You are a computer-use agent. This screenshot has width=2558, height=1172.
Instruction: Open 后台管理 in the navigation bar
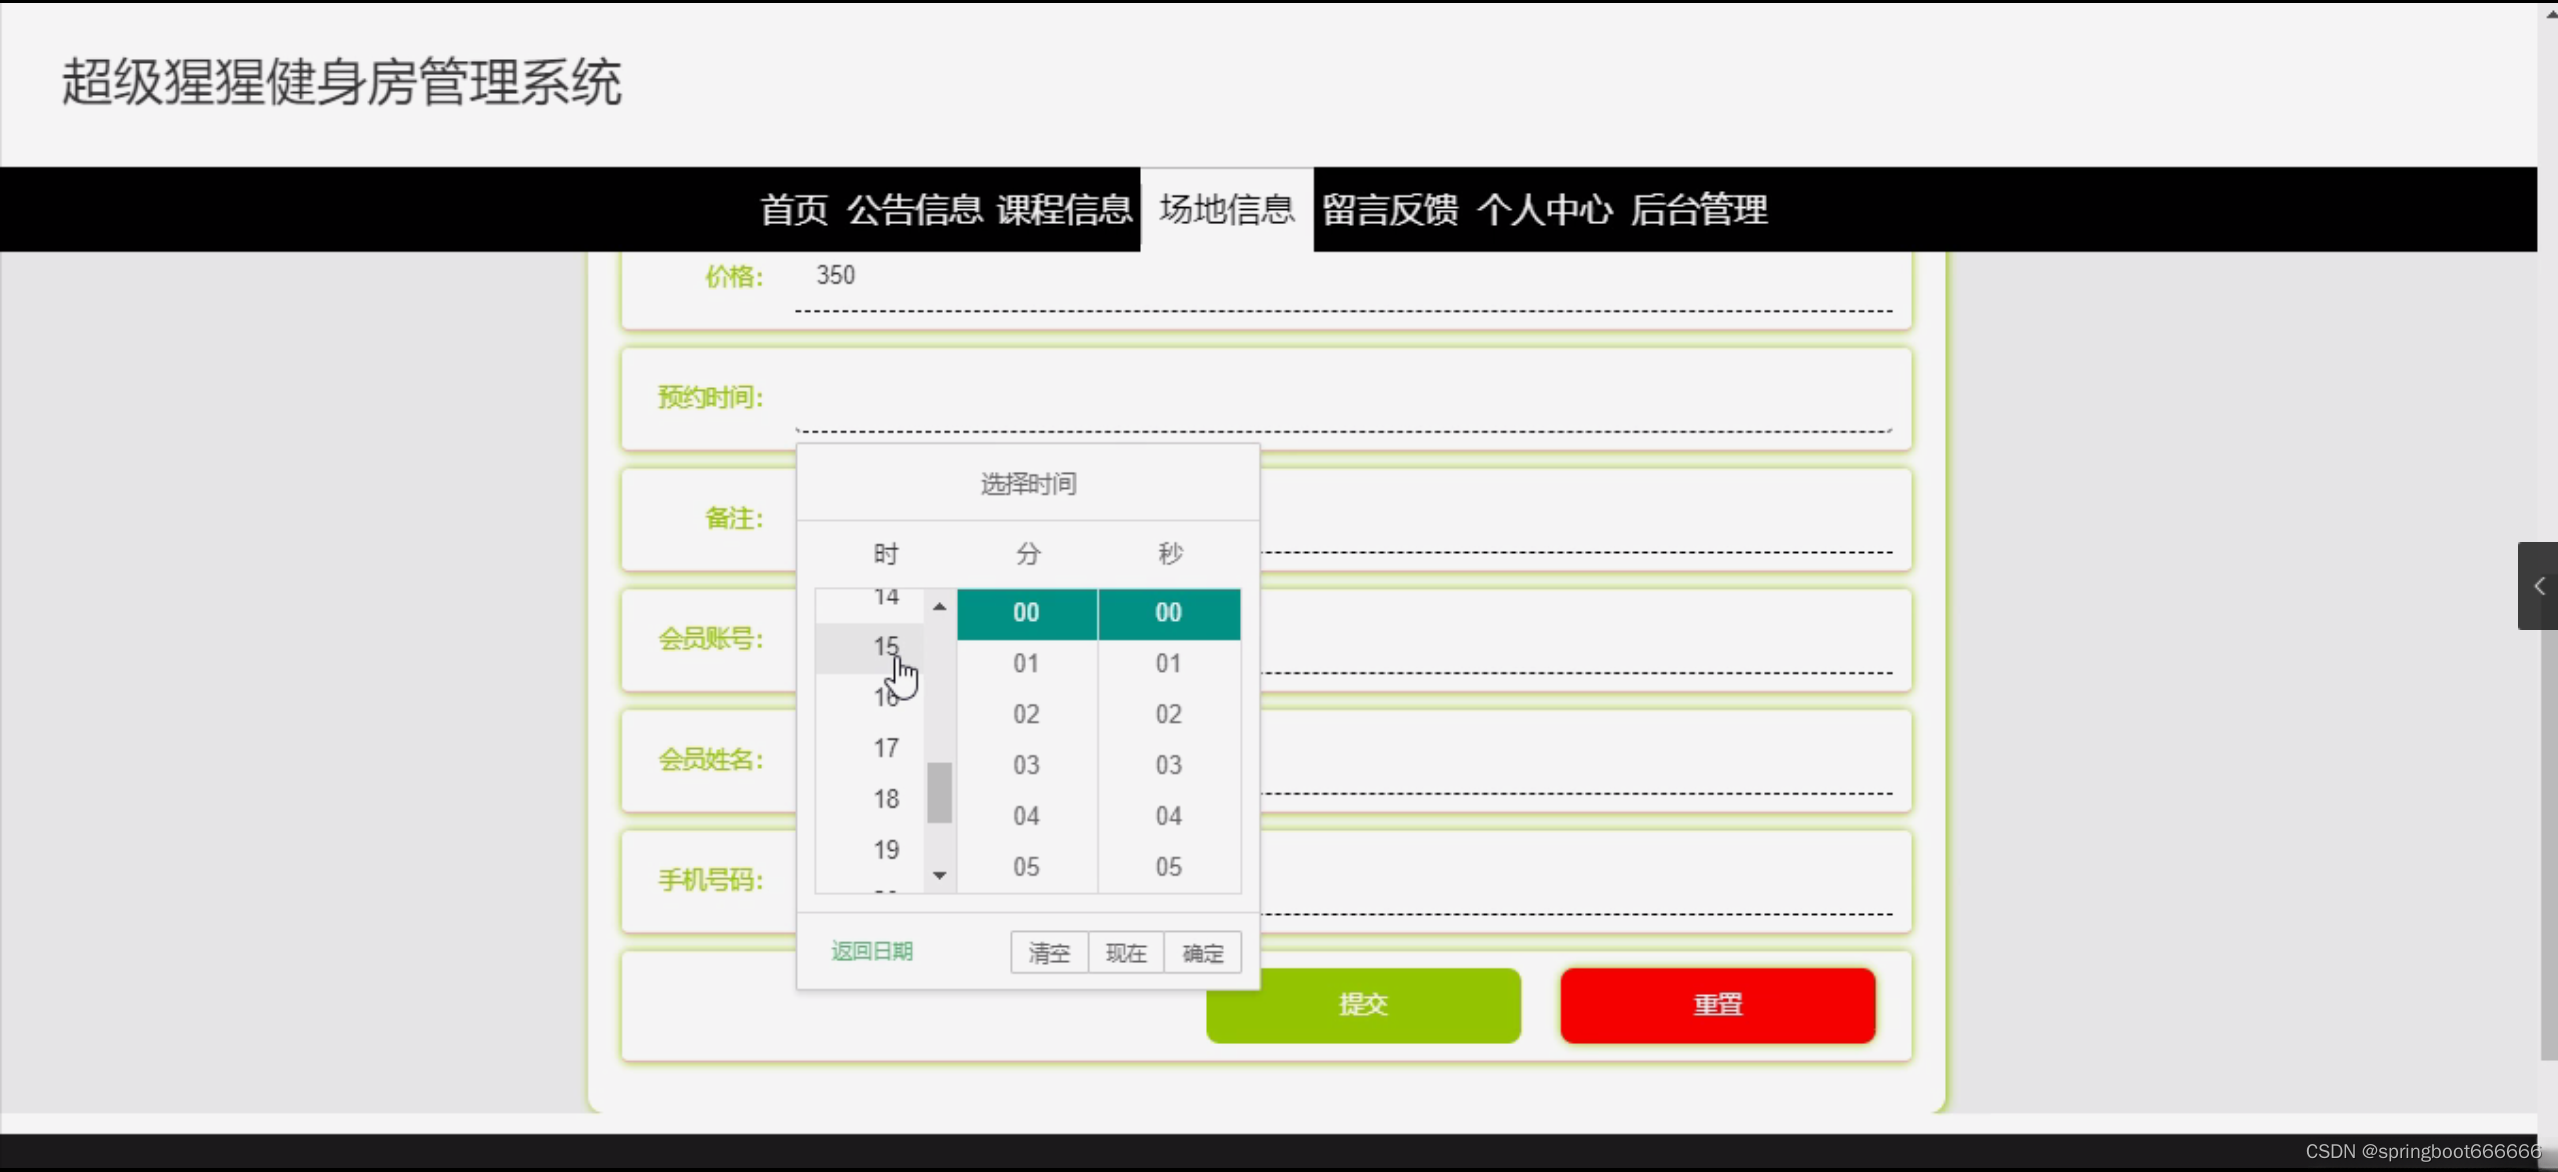(x=1698, y=210)
